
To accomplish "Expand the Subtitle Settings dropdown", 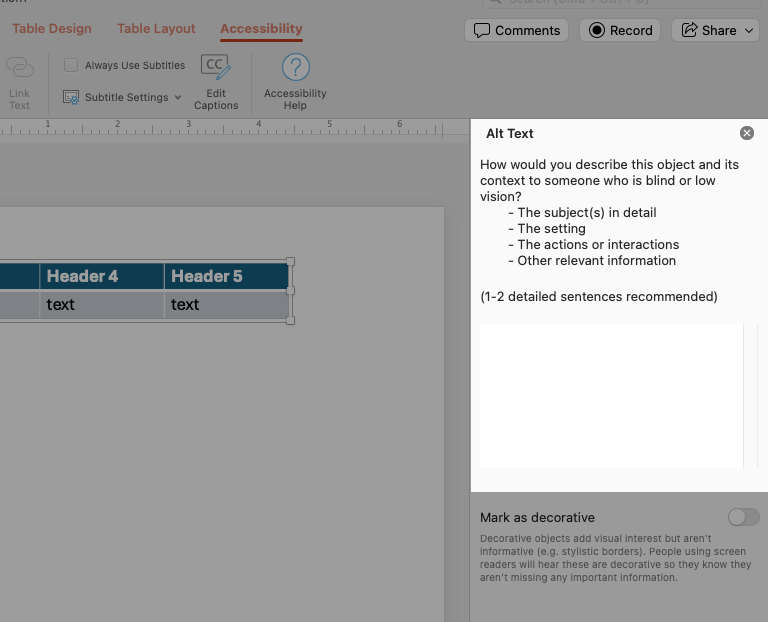I will (123, 97).
